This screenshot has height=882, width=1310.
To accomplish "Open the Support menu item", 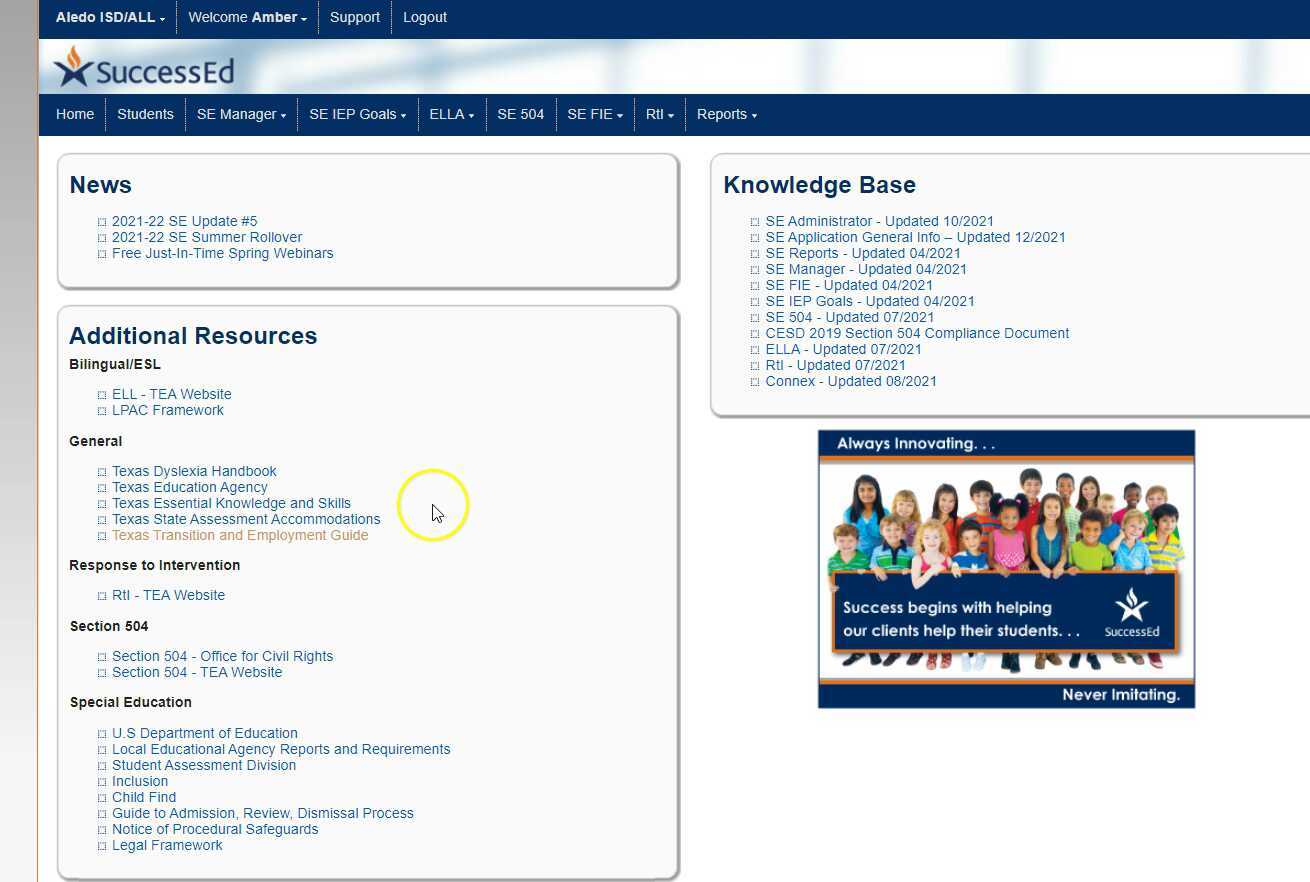I will [354, 17].
